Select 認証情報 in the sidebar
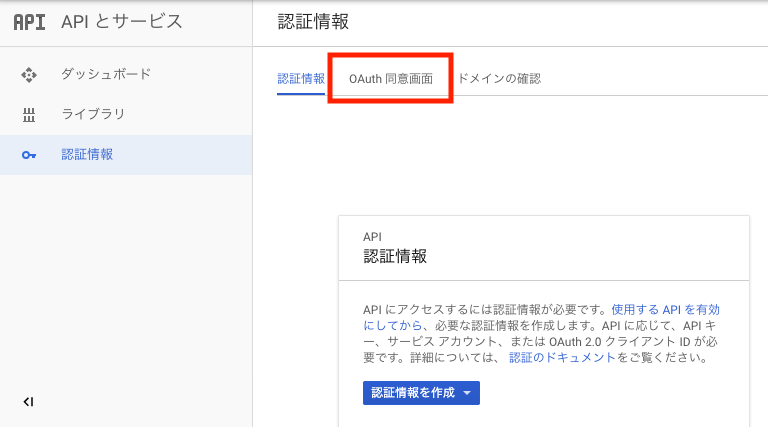Viewport: 768px width, 427px height. (126, 155)
